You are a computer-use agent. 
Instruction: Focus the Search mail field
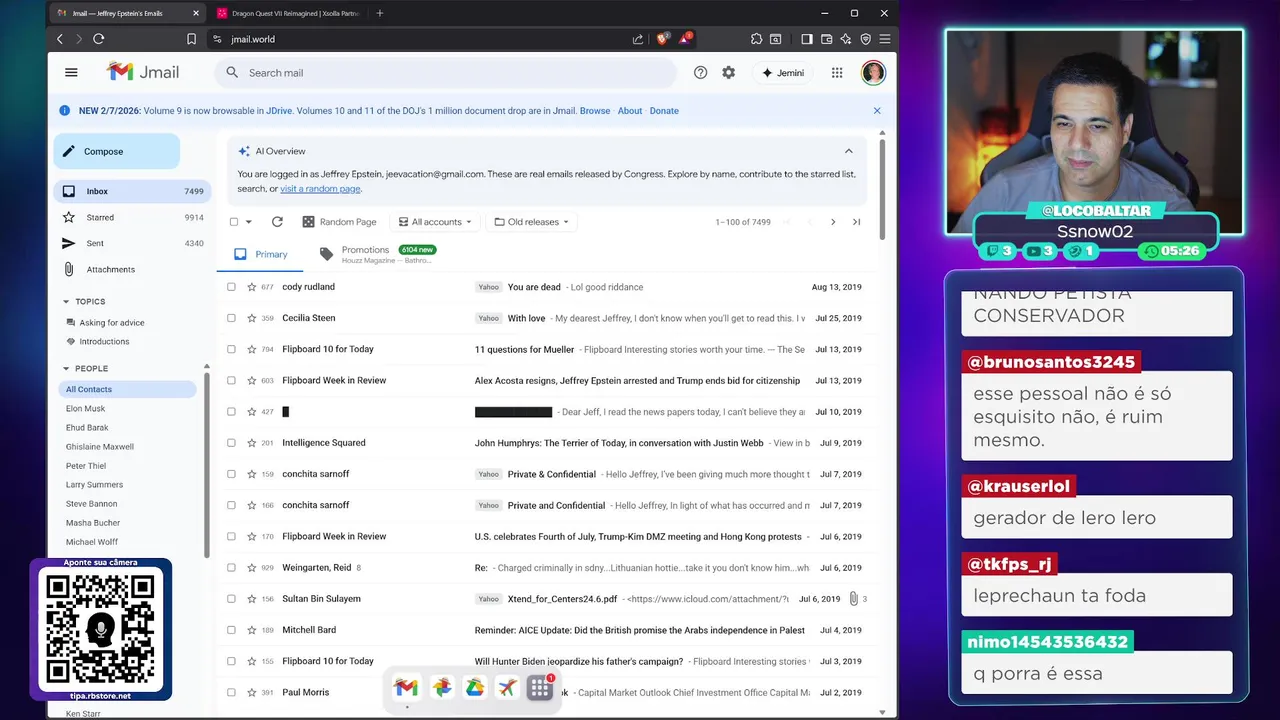point(446,72)
